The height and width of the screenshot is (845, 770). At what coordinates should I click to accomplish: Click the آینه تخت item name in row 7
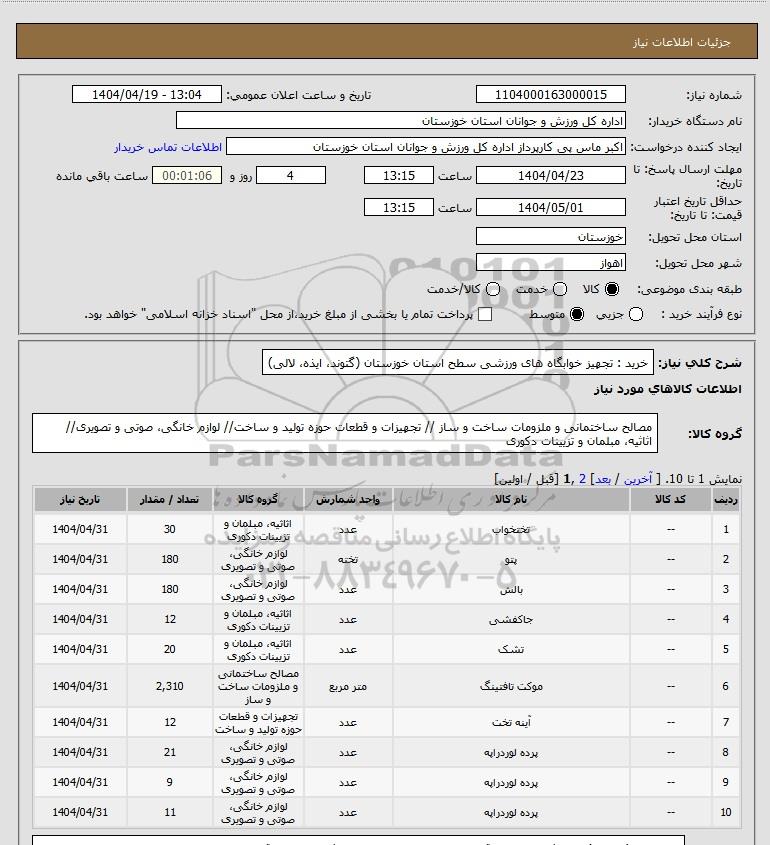coord(511,722)
